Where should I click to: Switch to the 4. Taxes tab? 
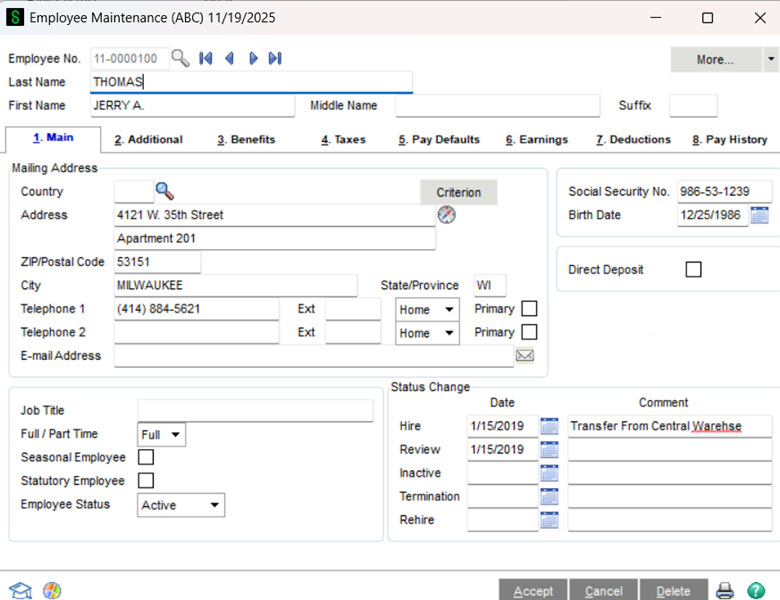click(x=343, y=139)
